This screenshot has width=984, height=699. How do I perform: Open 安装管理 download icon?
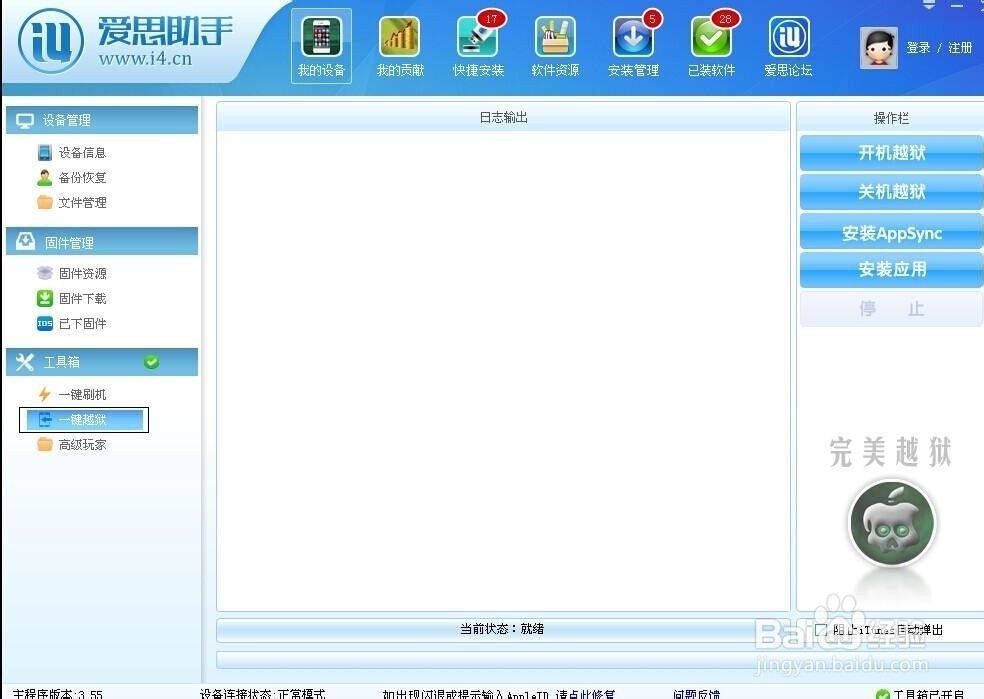(x=633, y=37)
